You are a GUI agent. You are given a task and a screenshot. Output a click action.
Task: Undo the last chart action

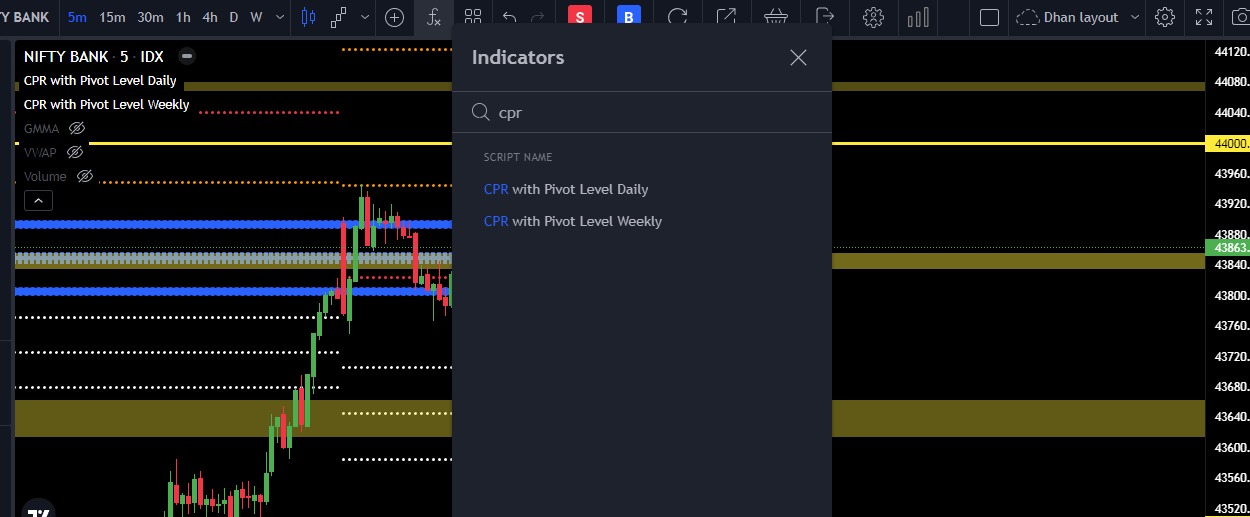click(x=510, y=17)
